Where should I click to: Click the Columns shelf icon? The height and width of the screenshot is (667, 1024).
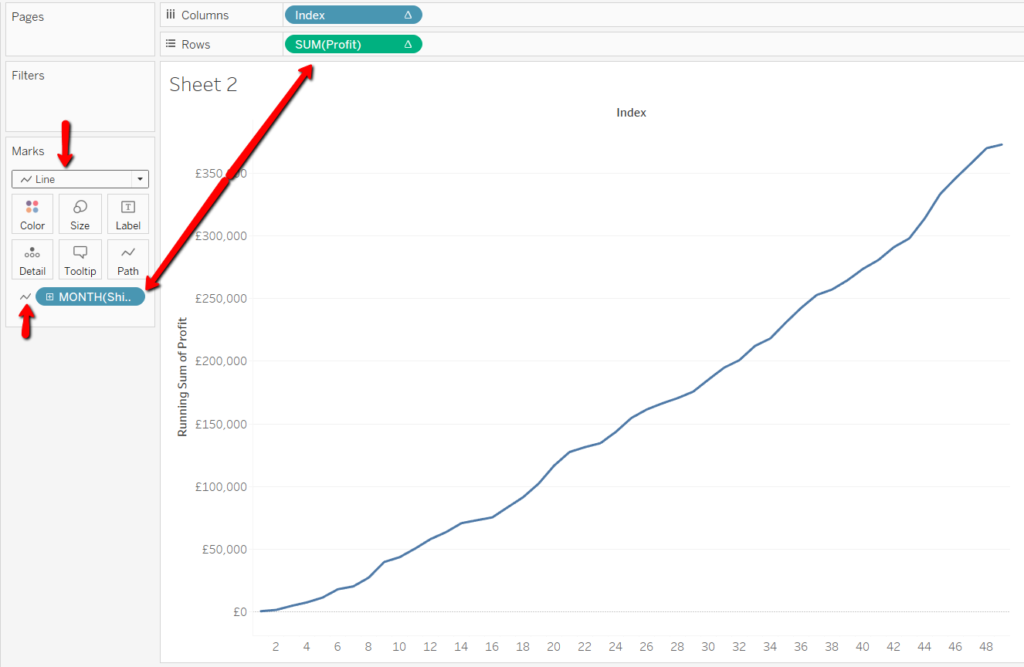pyautogui.click(x=170, y=14)
